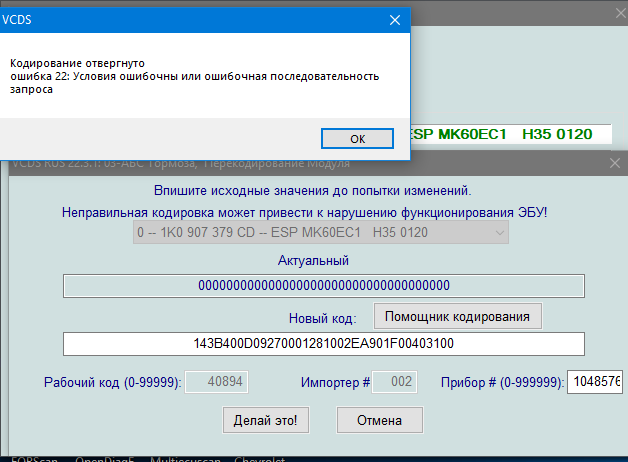Click the Импортер # field 002

pyautogui.click(x=395, y=382)
